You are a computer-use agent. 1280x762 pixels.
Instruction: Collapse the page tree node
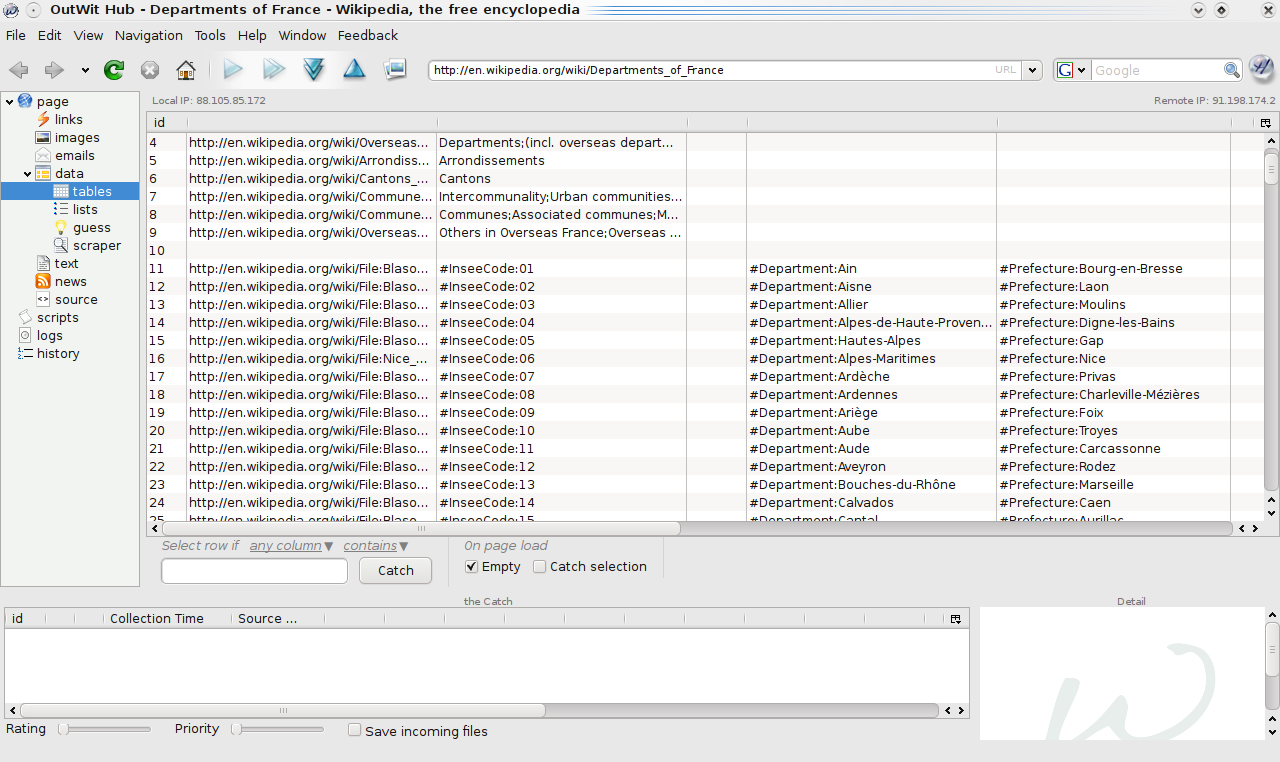pos(9,102)
